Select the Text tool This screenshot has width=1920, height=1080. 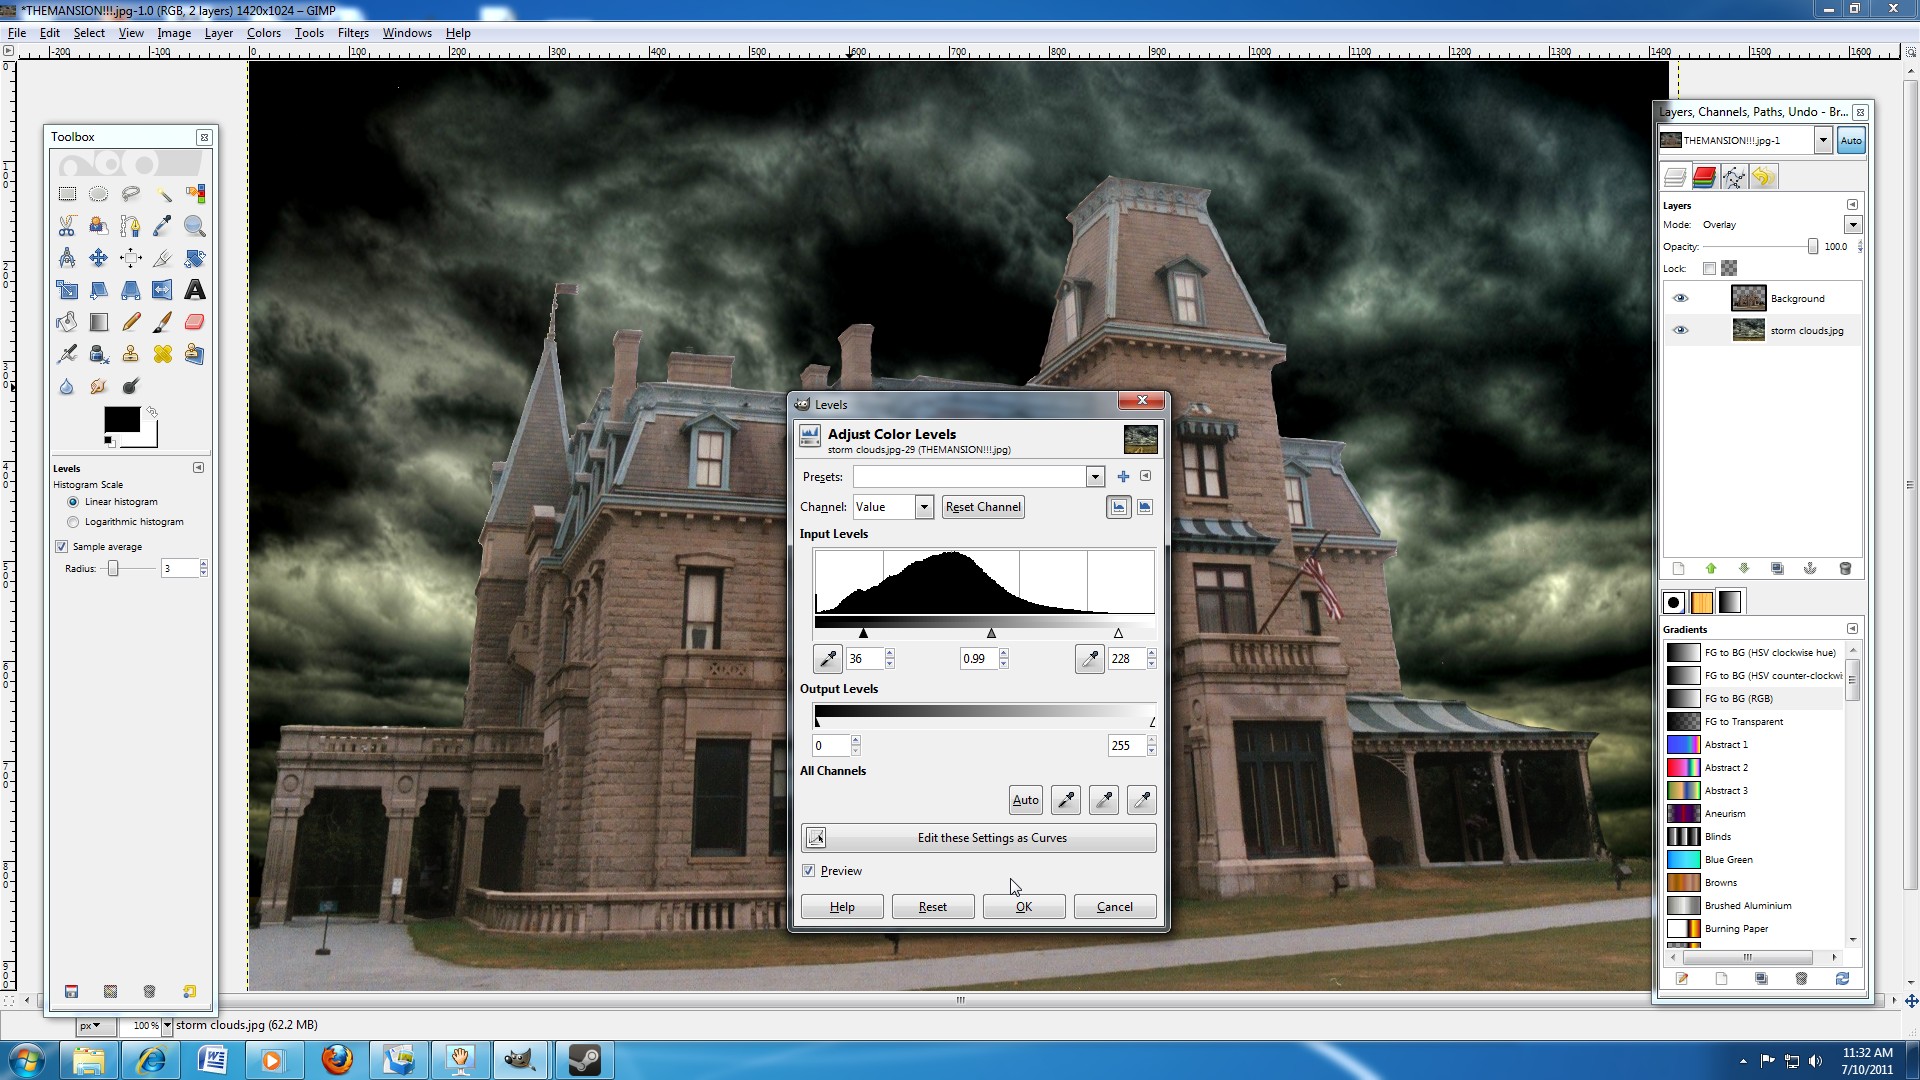click(x=195, y=290)
